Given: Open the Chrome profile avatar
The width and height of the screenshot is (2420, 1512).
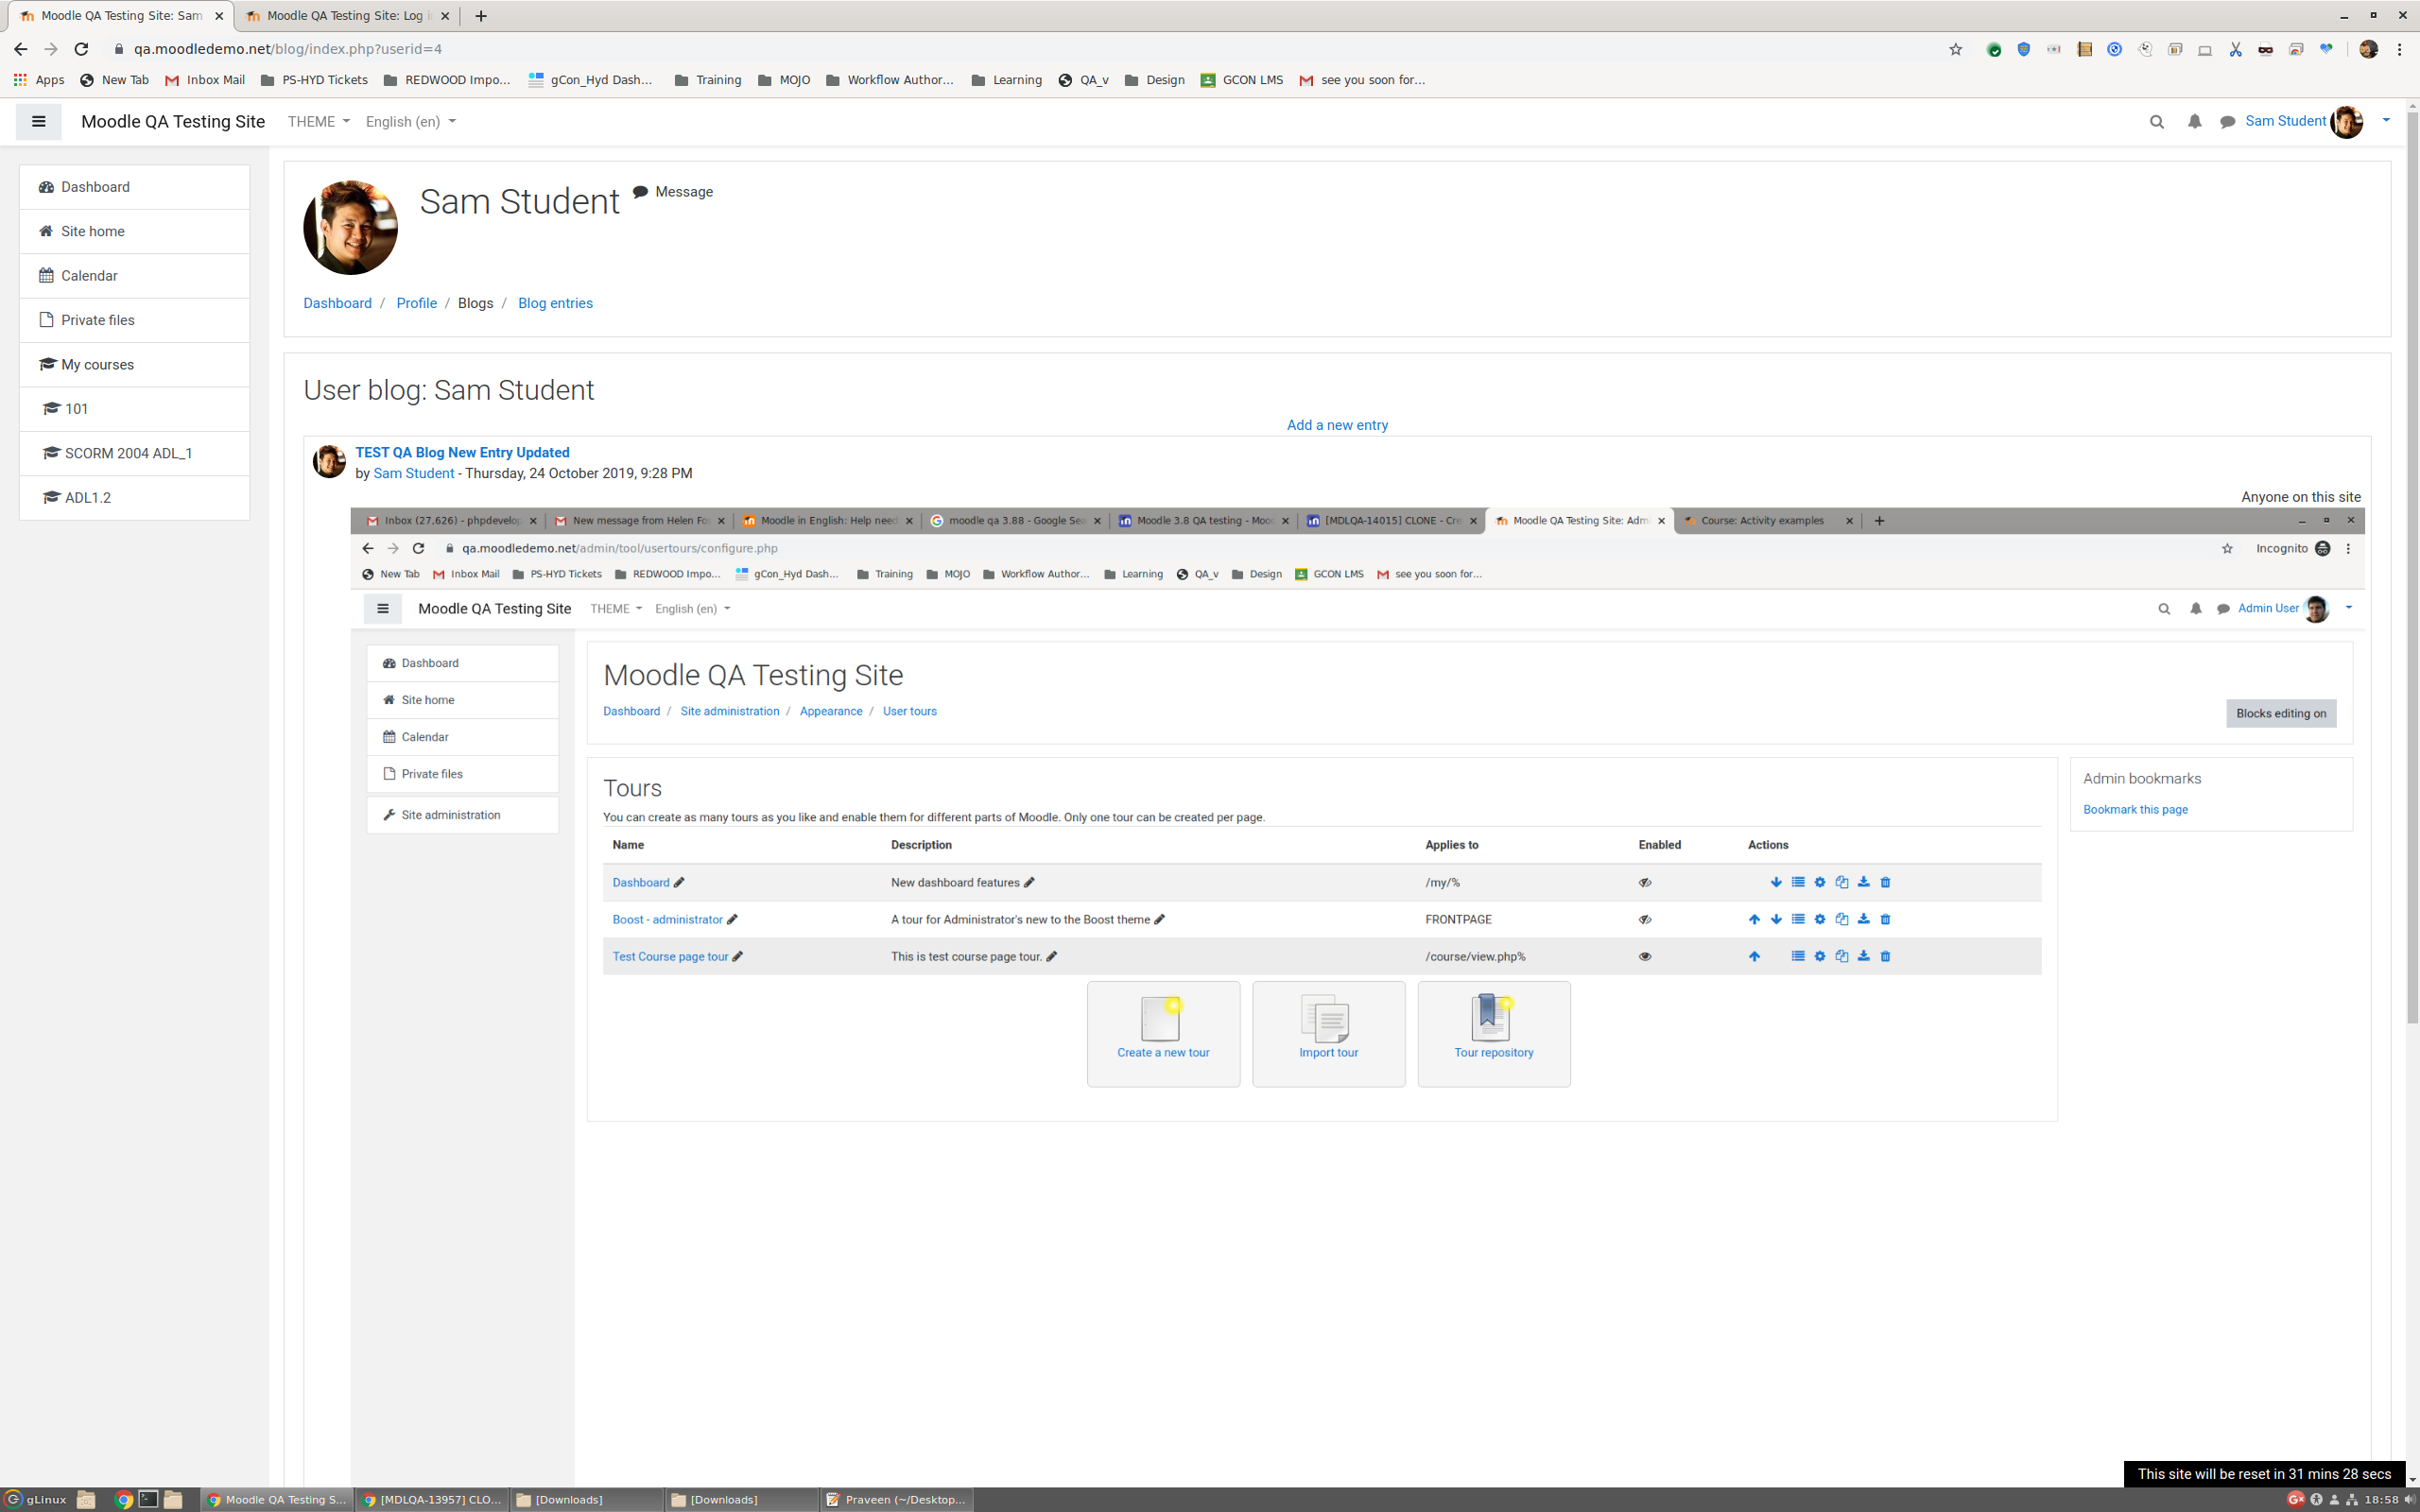Looking at the screenshot, I should pos(2368,49).
